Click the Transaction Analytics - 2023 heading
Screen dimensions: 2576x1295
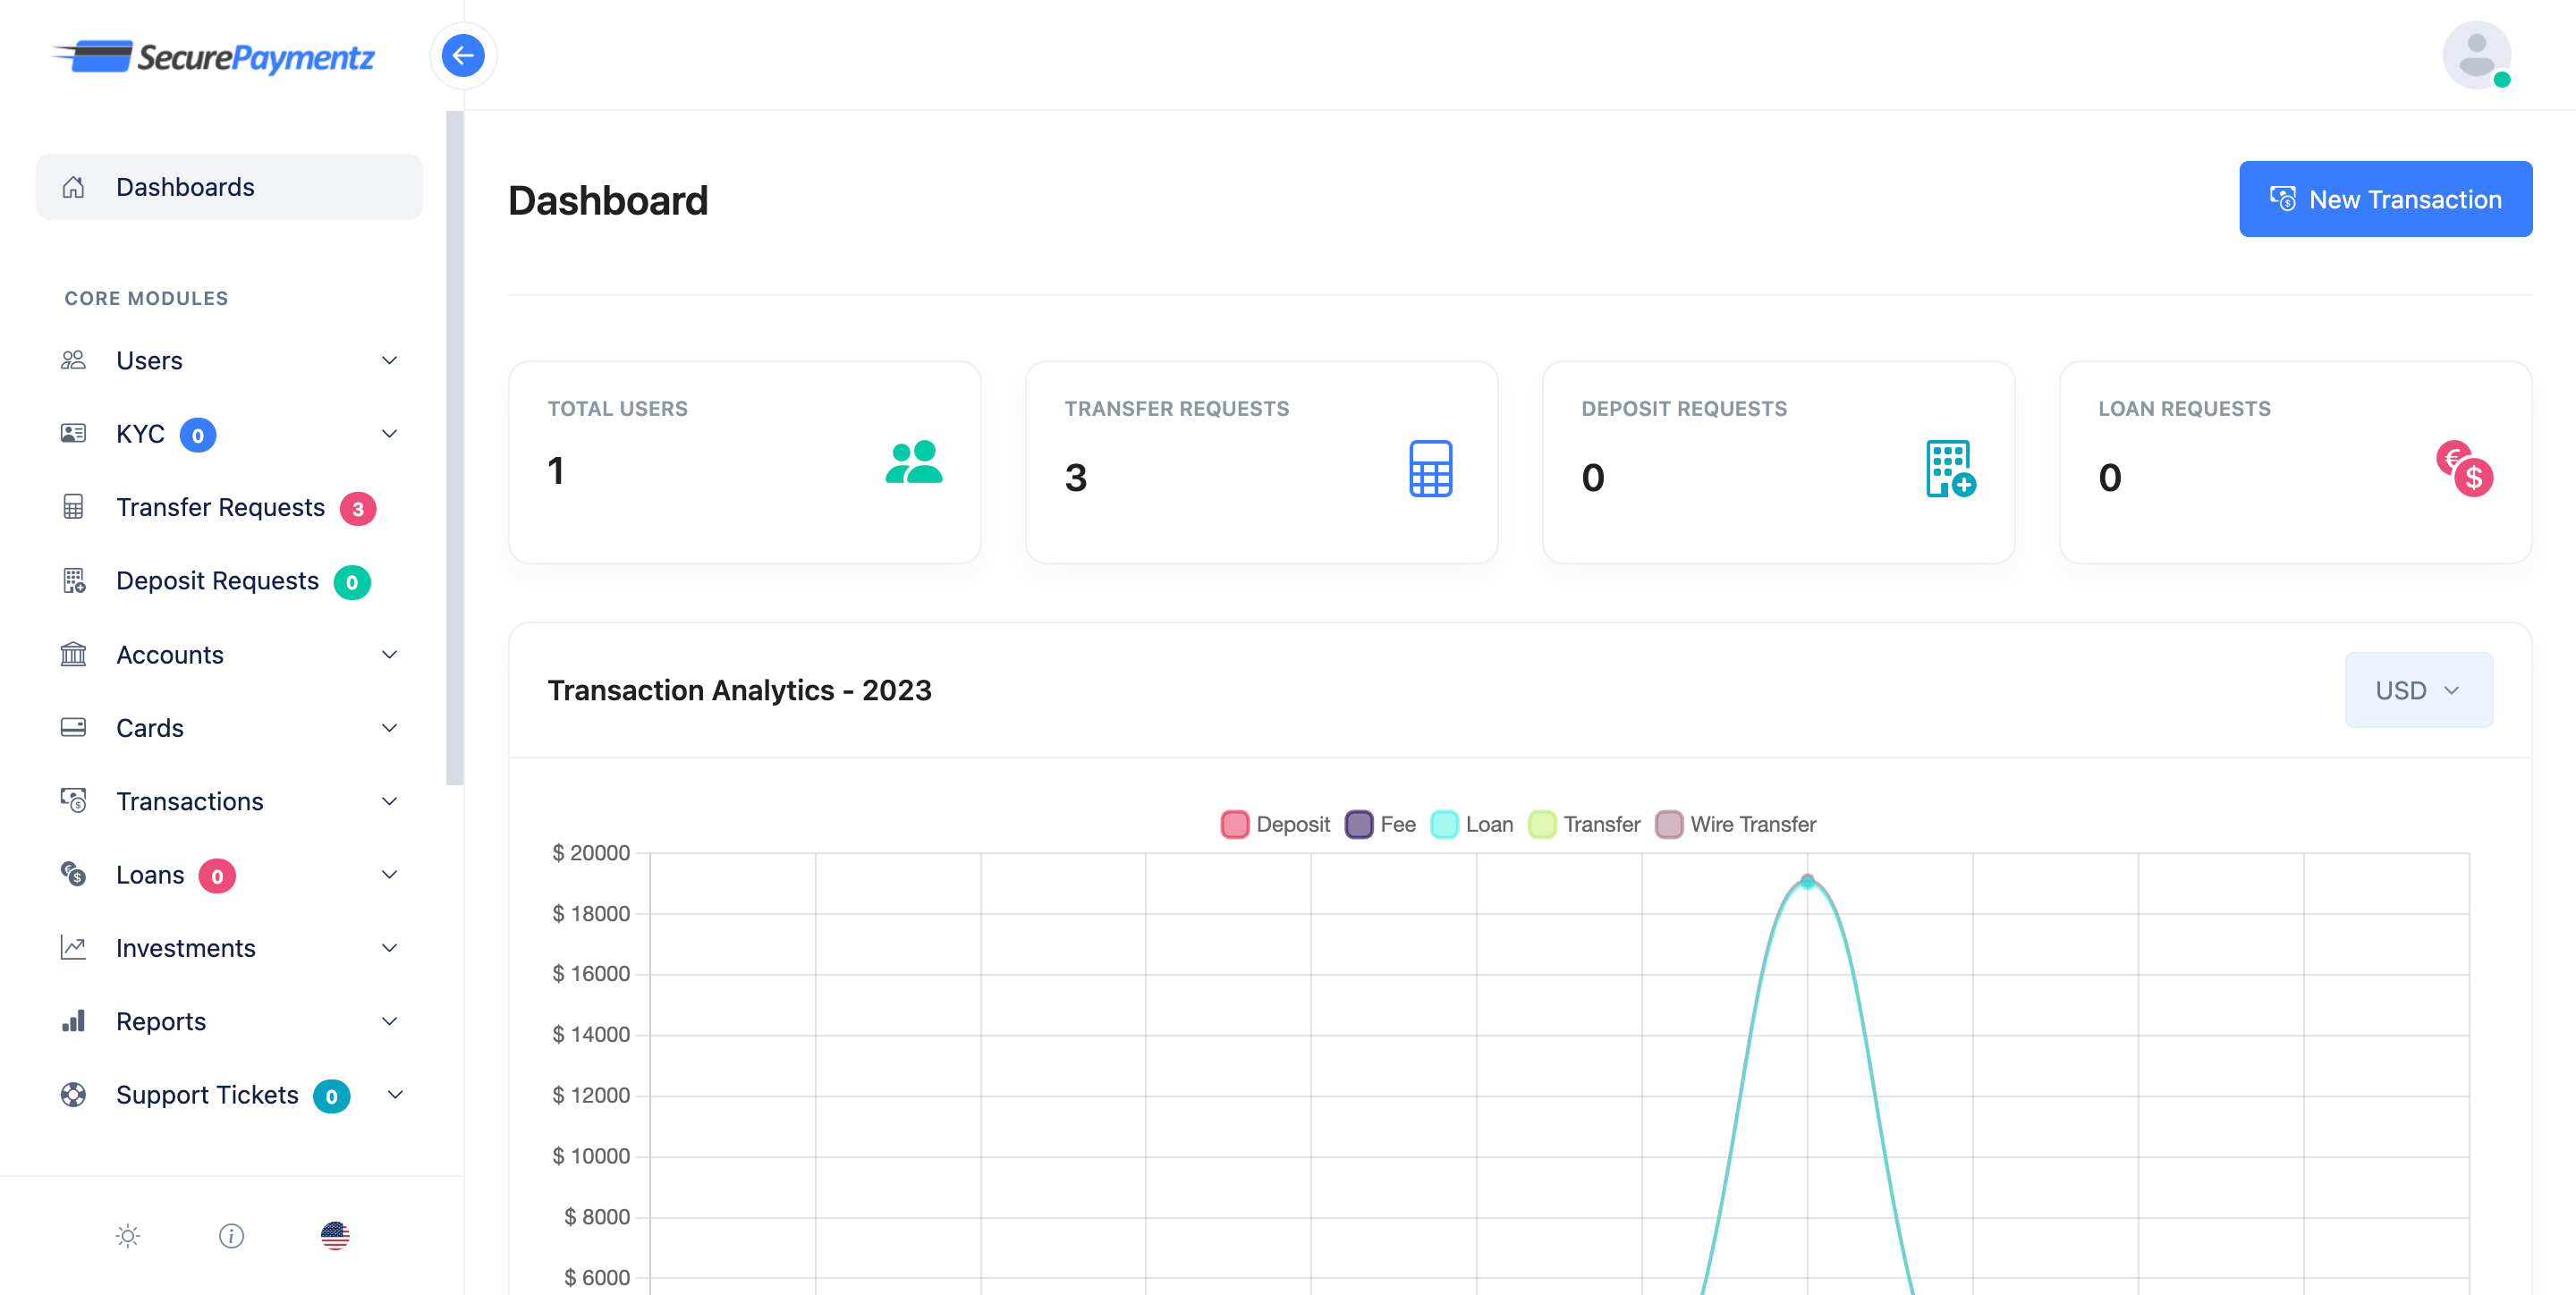739,690
